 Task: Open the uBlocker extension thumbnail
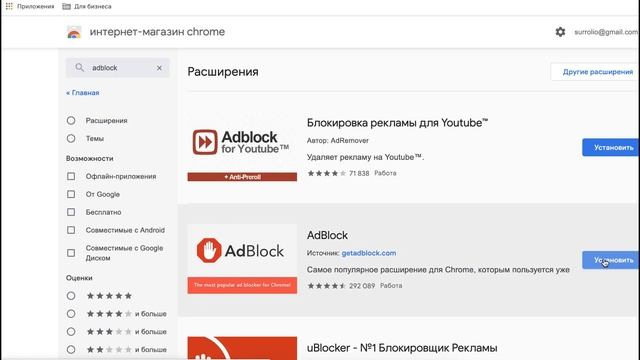click(x=242, y=348)
